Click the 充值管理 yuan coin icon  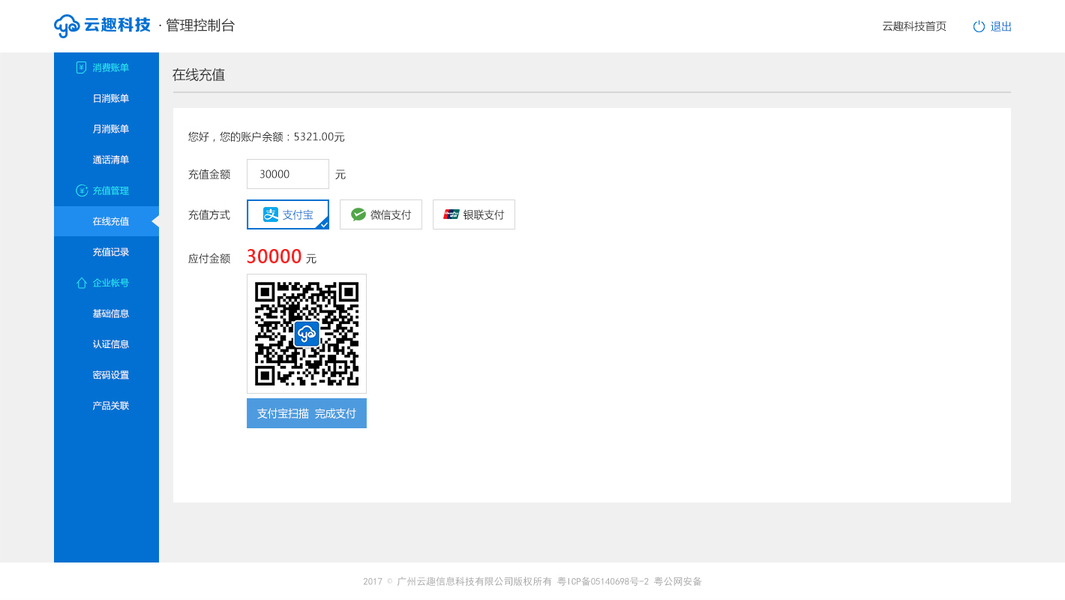pyautogui.click(x=82, y=190)
